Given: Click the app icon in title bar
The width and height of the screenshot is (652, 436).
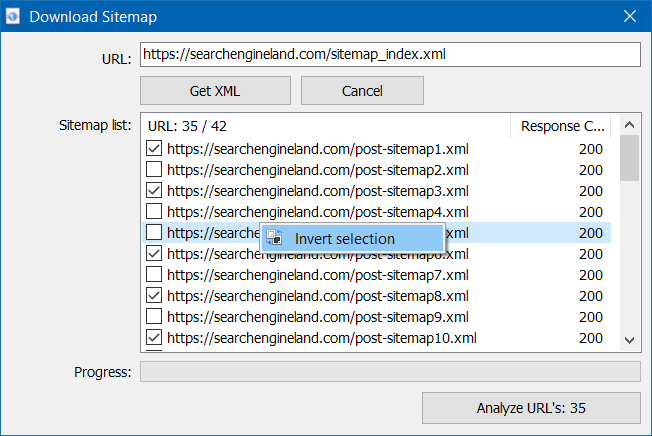Looking at the screenshot, I should click(15, 16).
